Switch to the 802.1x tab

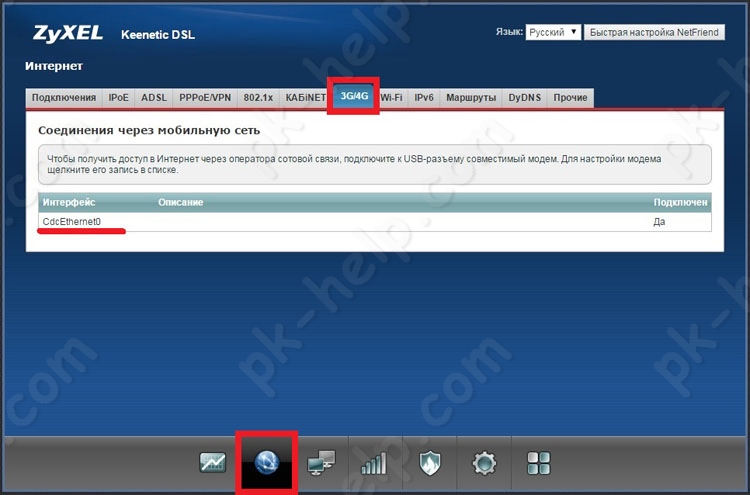258,98
